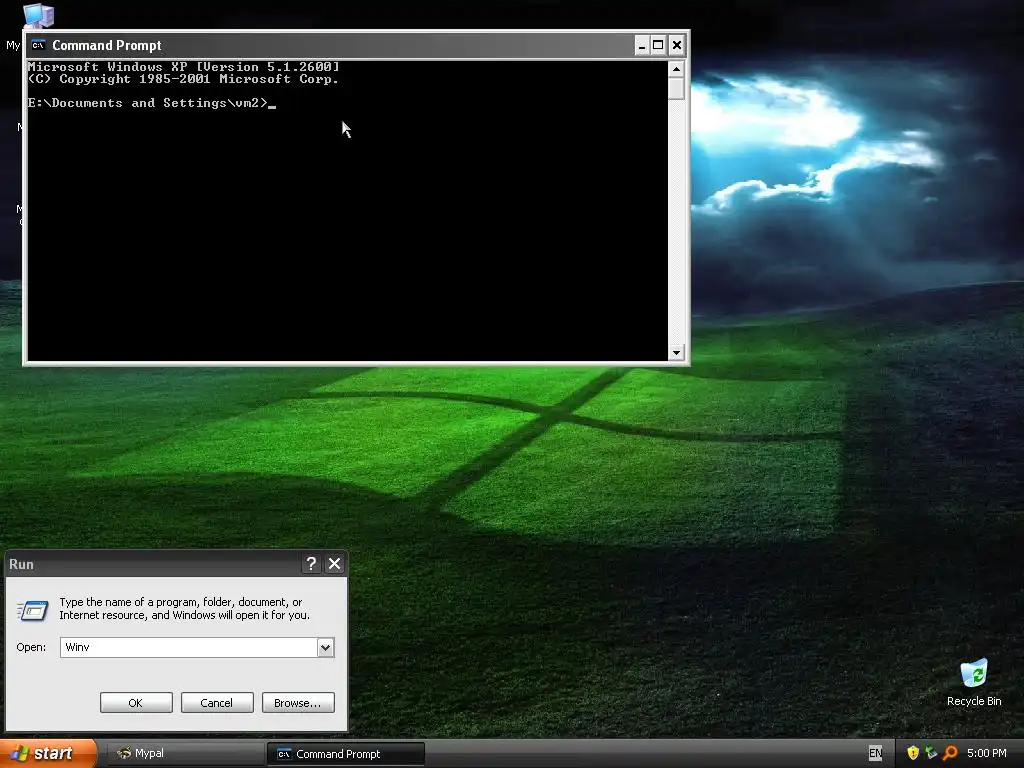Click the Microsoft Windows XP version line
The width and height of the screenshot is (1024, 768).
click(x=184, y=67)
